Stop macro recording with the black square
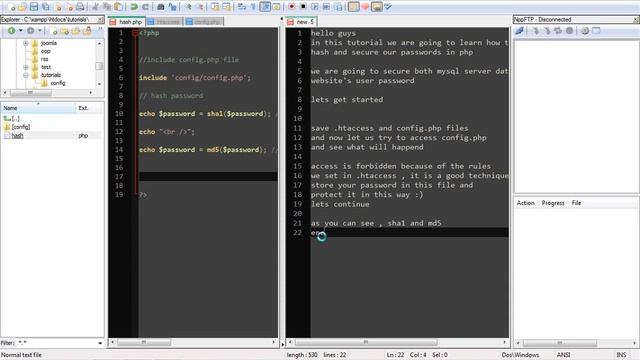Viewport: 640px width, 360px height. coord(303,7)
